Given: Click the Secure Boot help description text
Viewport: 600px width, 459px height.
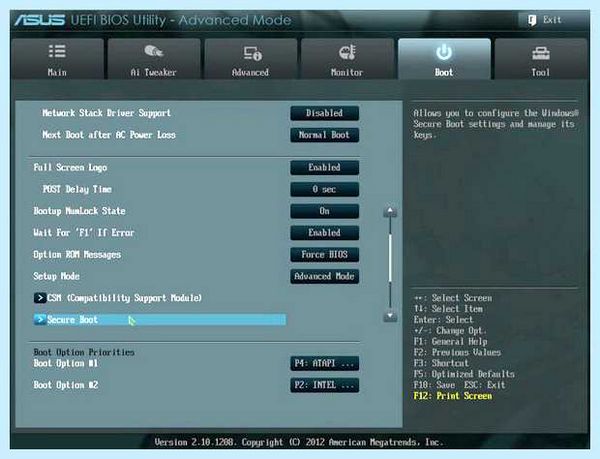Looking at the screenshot, I should (496, 124).
